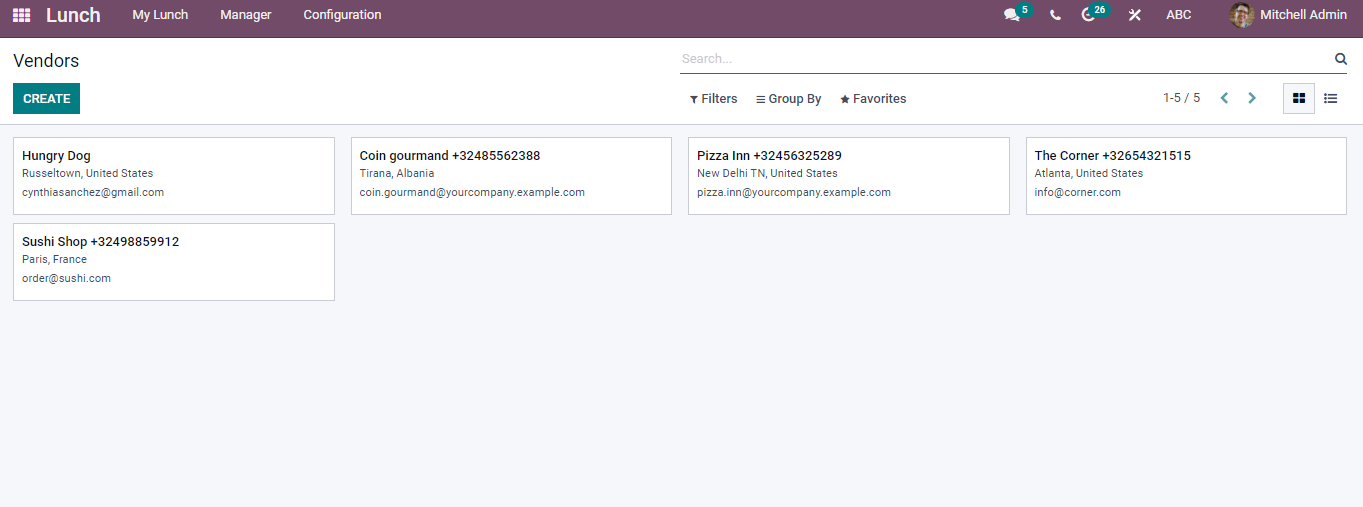1363x507 pixels.
Task: Open the conversations chat bubble icon
Action: [1012, 15]
